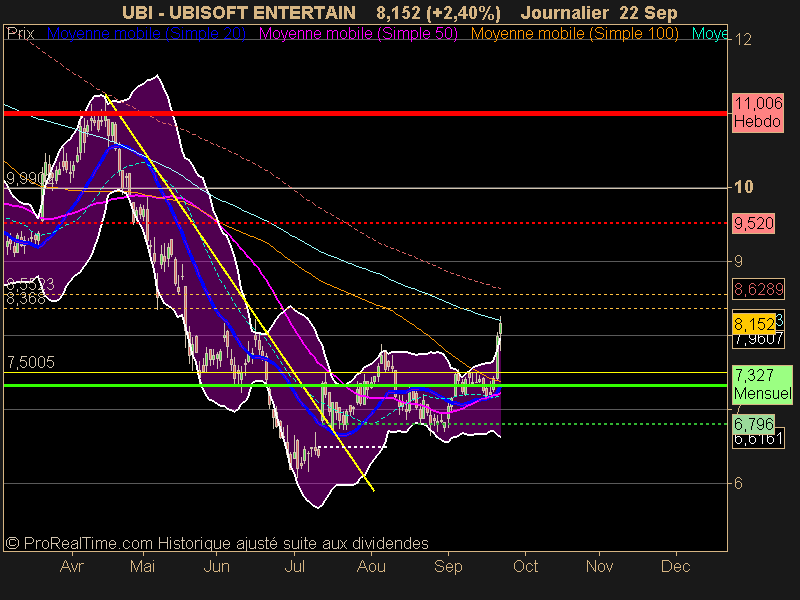Screen dimensions: 800x600
Task: Select the "Moyenne mobile (Simple 20)" legend entry
Action: [146, 34]
